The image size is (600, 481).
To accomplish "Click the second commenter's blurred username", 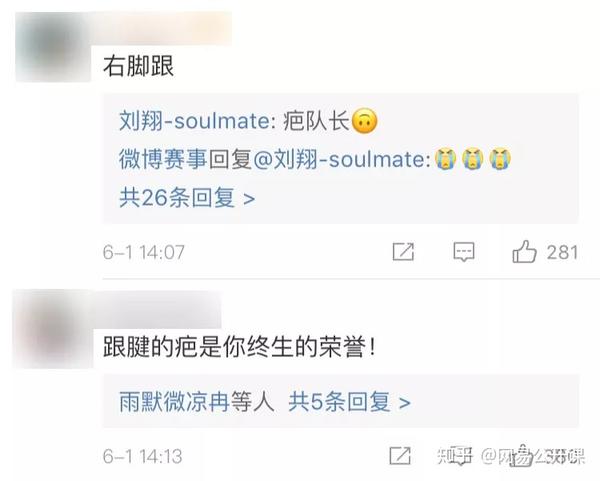I will pos(156,309).
